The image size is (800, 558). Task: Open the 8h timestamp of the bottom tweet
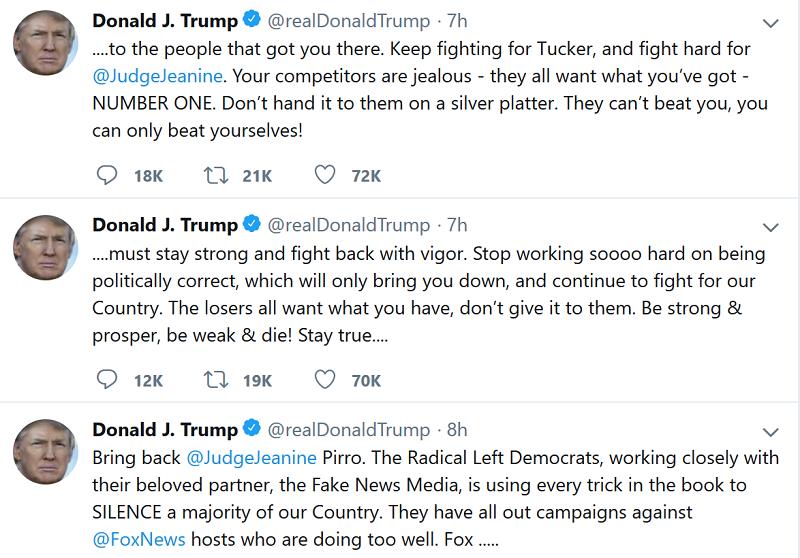click(x=457, y=429)
